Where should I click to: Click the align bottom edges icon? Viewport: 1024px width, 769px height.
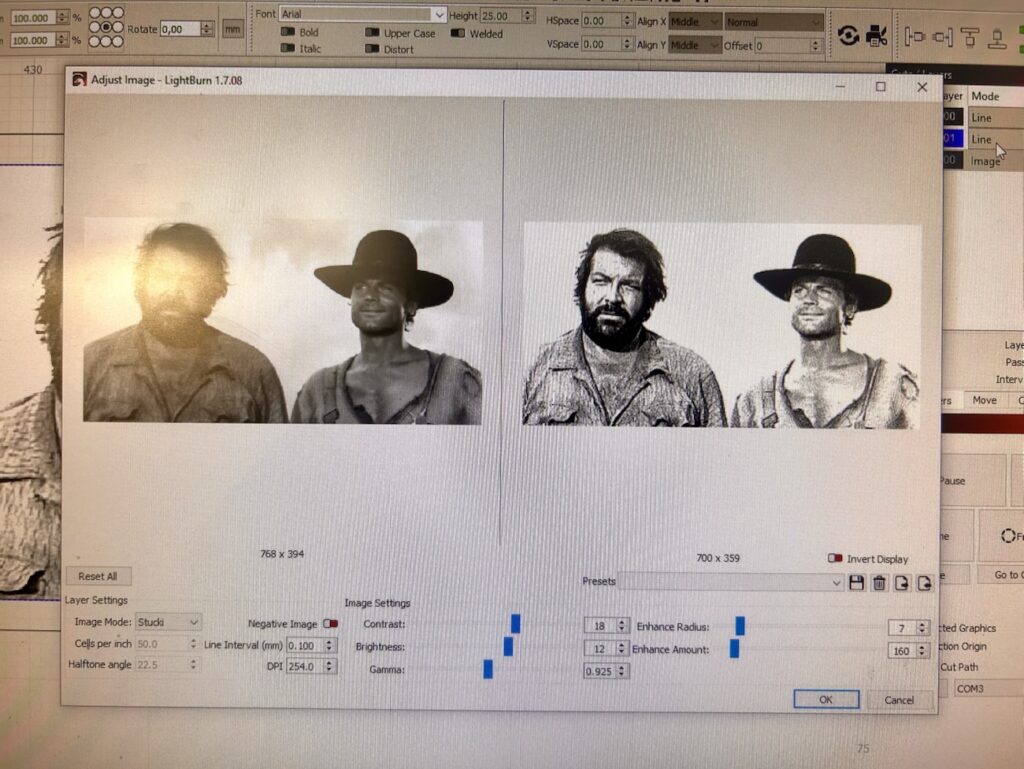coord(997,39)
